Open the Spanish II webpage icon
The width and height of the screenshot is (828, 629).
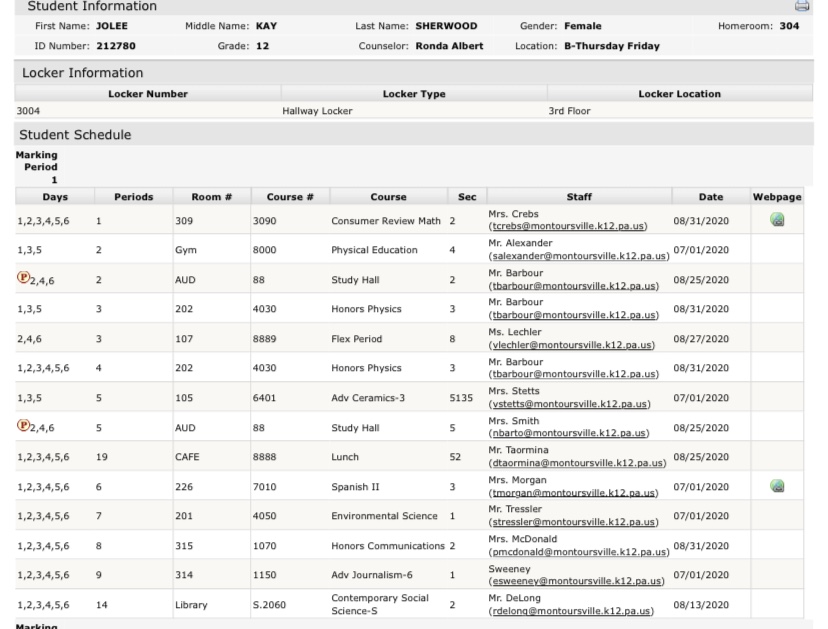click(777, 486)
